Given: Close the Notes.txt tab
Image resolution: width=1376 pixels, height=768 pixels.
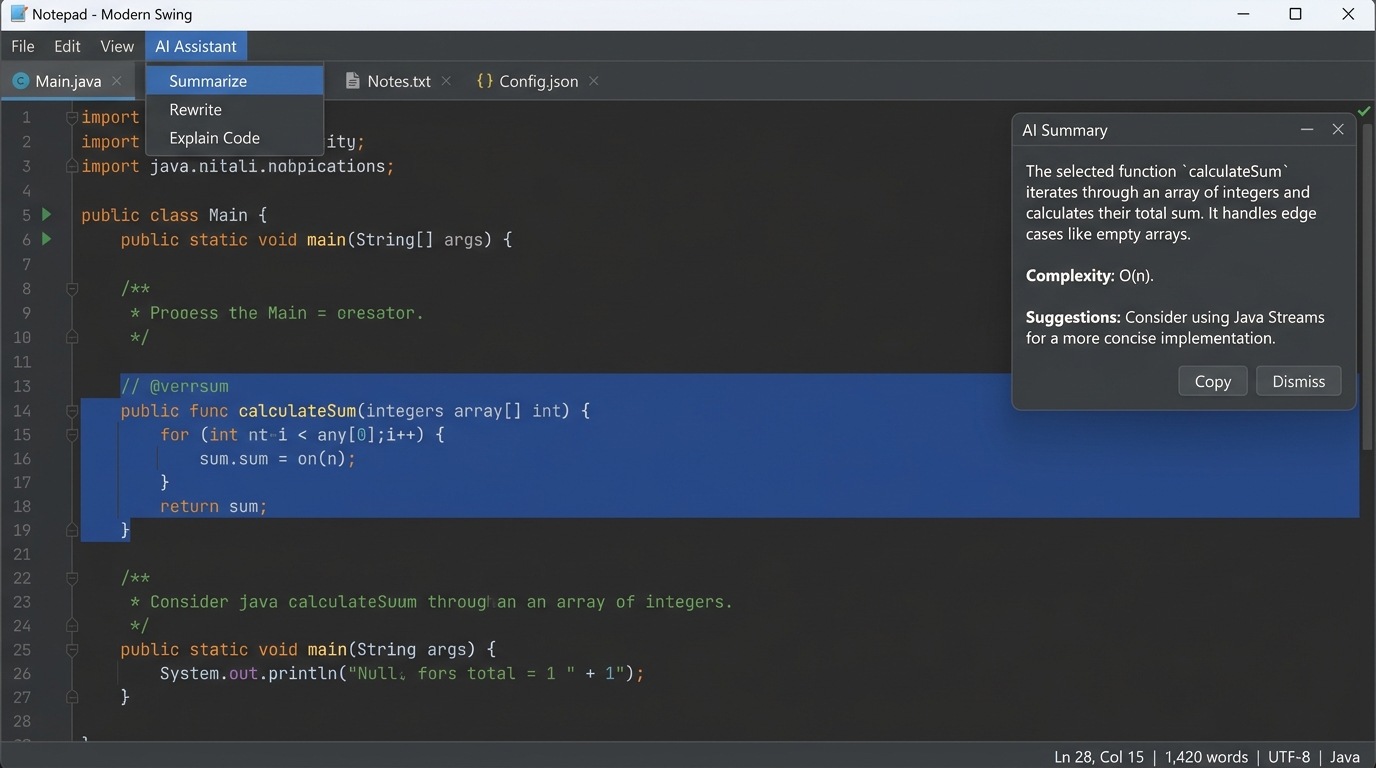Looking at the screenshot, I should click(446, 81).
